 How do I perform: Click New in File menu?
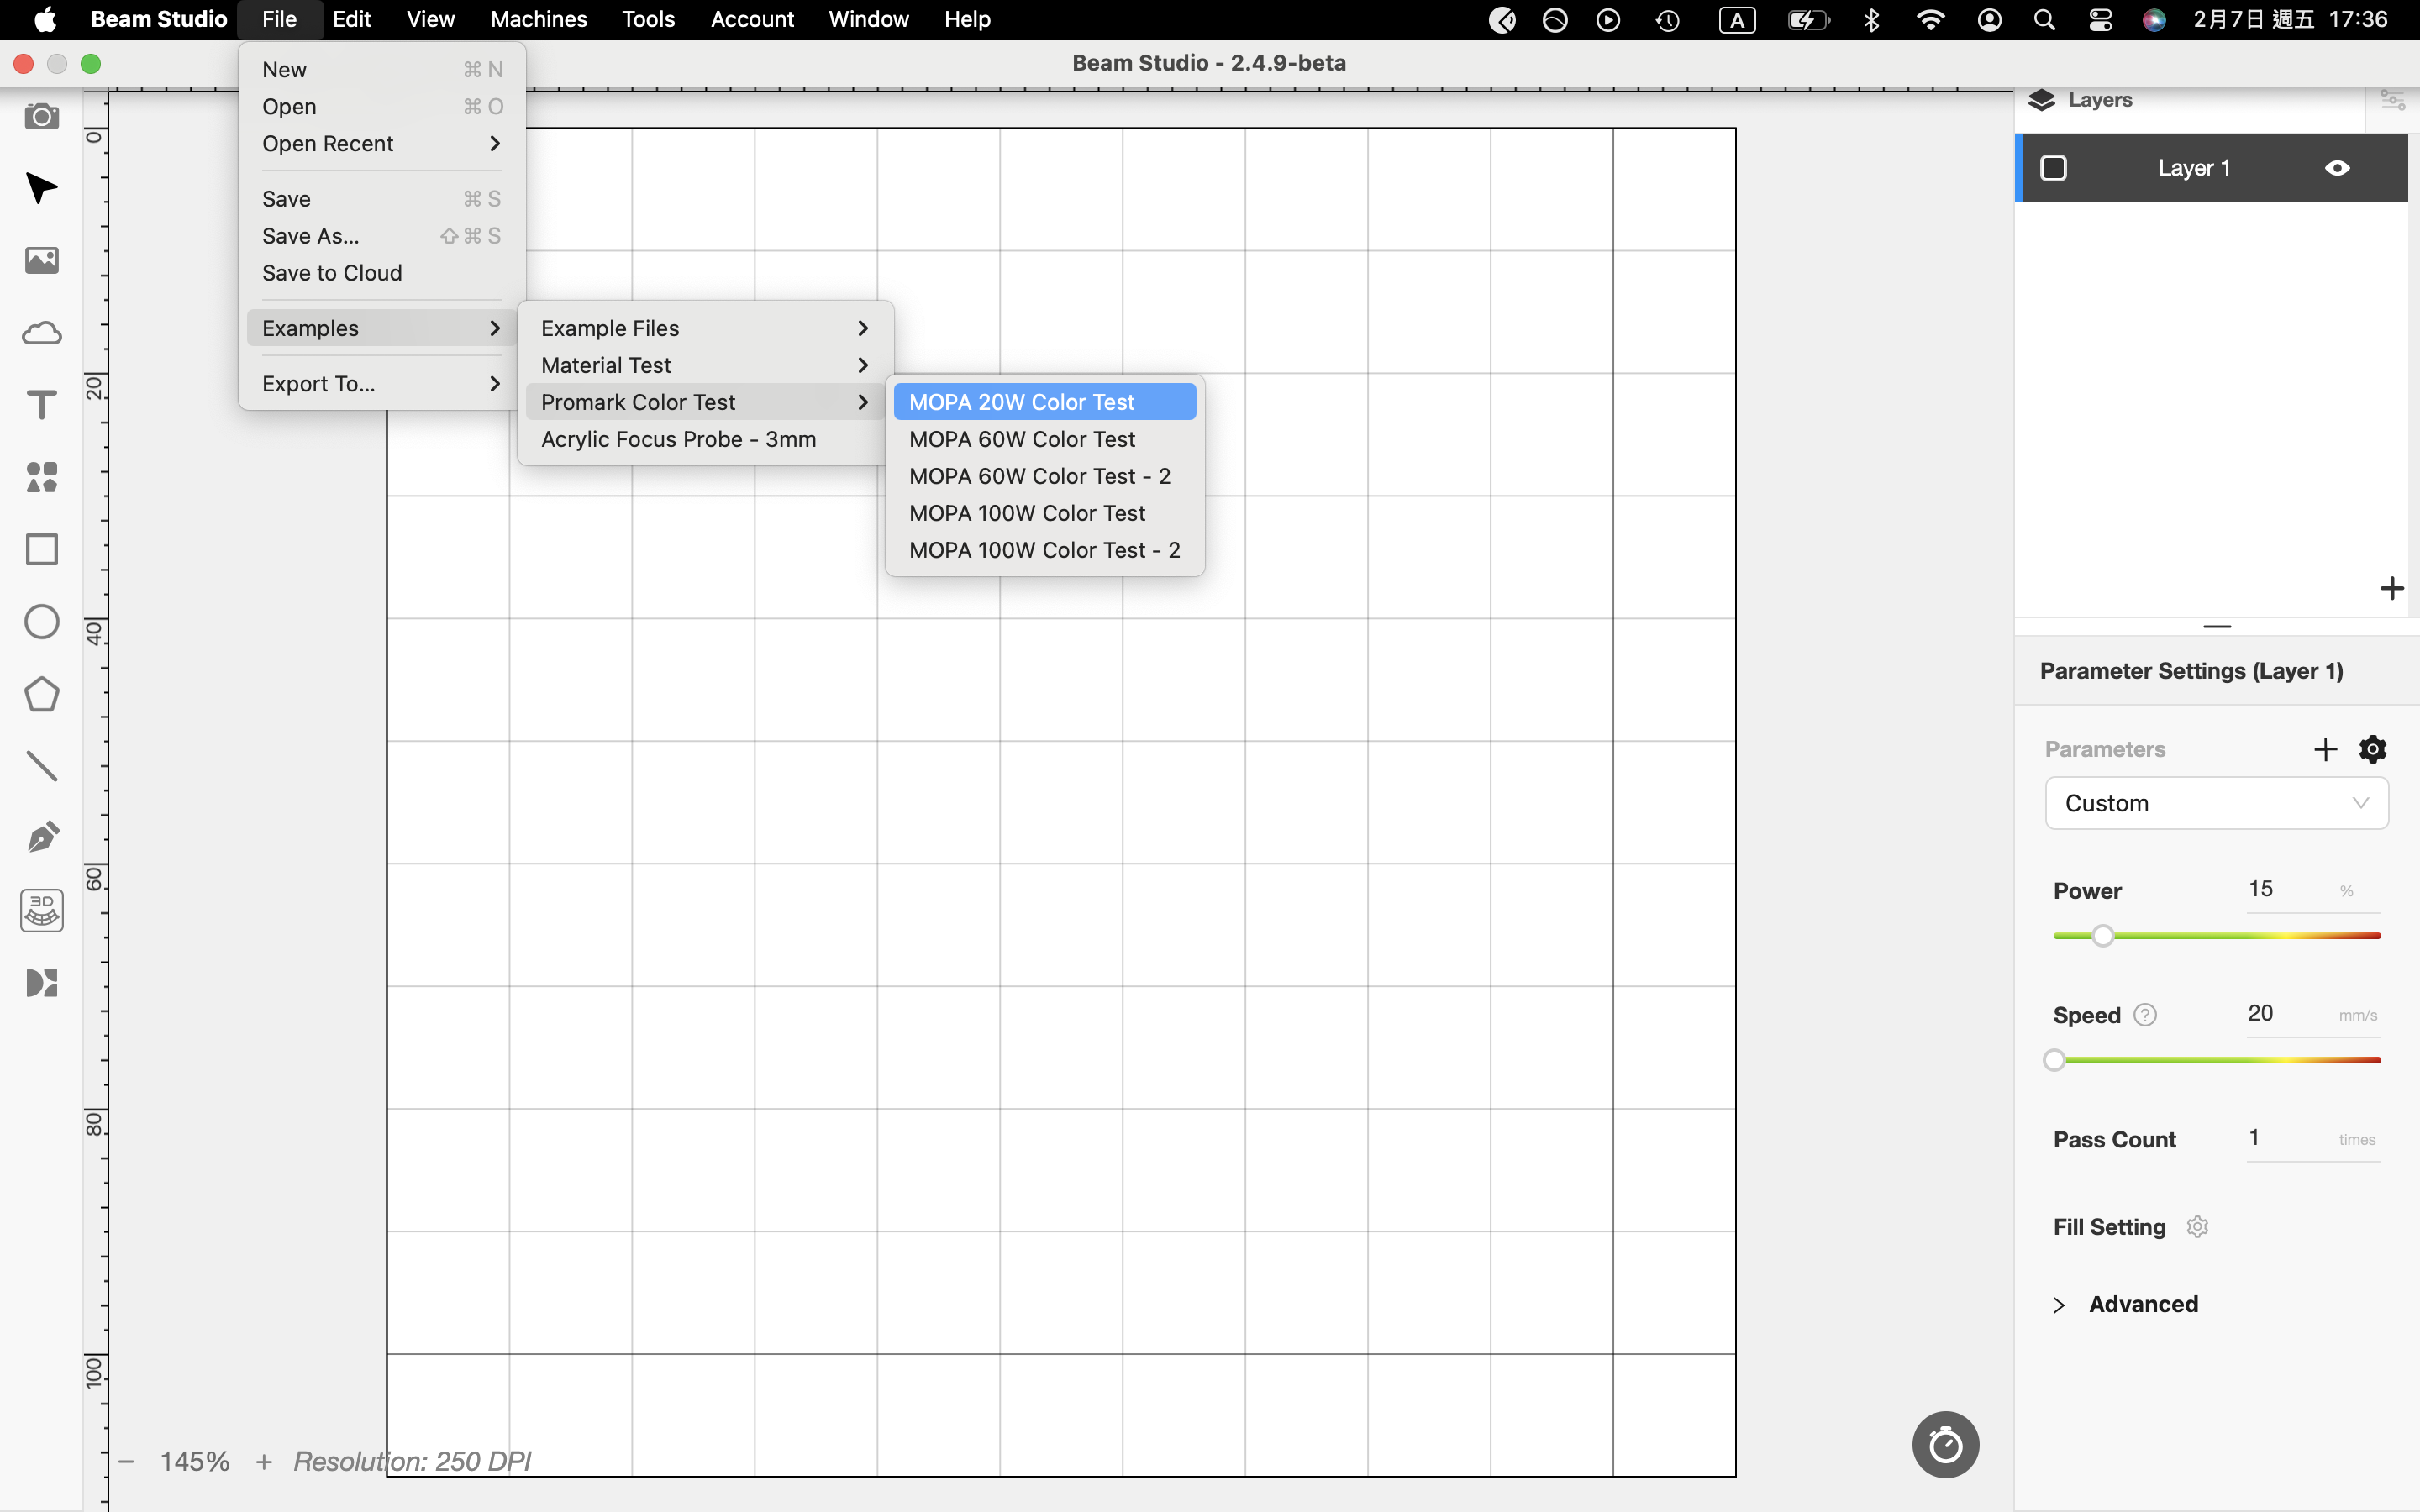(381, 70)
